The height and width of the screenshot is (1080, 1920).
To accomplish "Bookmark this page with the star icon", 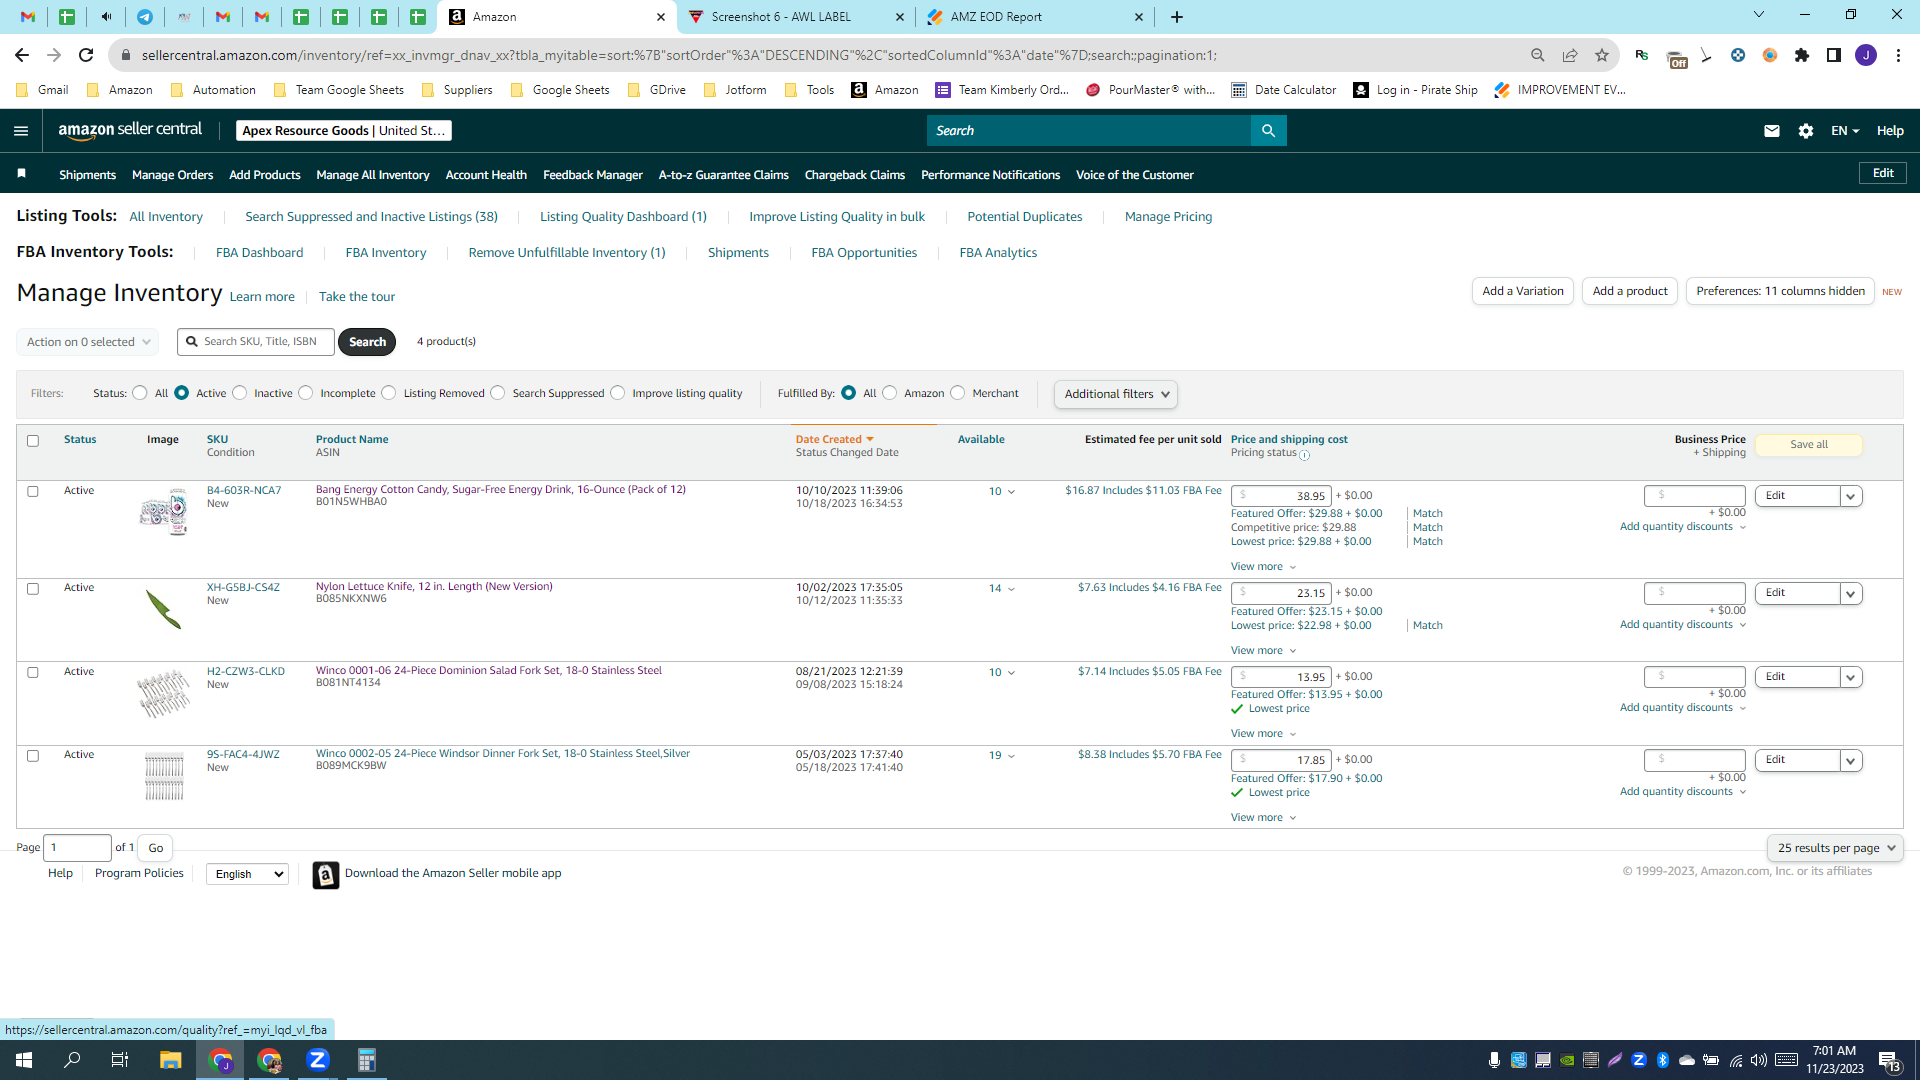I will pos(1602,55).
